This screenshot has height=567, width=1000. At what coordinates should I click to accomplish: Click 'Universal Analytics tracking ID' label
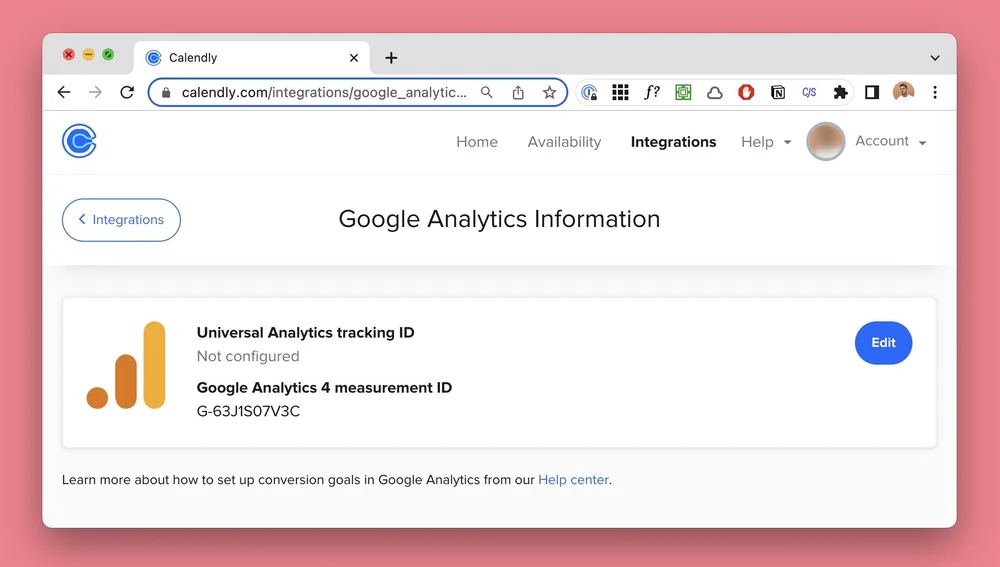[x=305, y=332]
